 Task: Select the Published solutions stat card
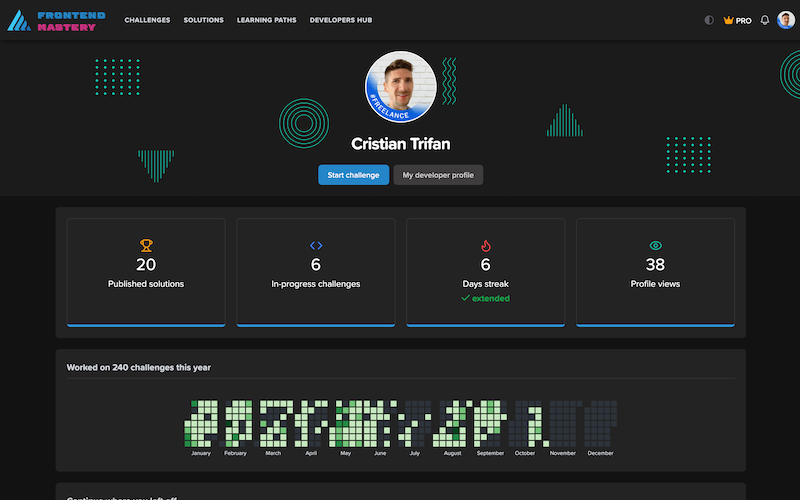coord(146,272)
